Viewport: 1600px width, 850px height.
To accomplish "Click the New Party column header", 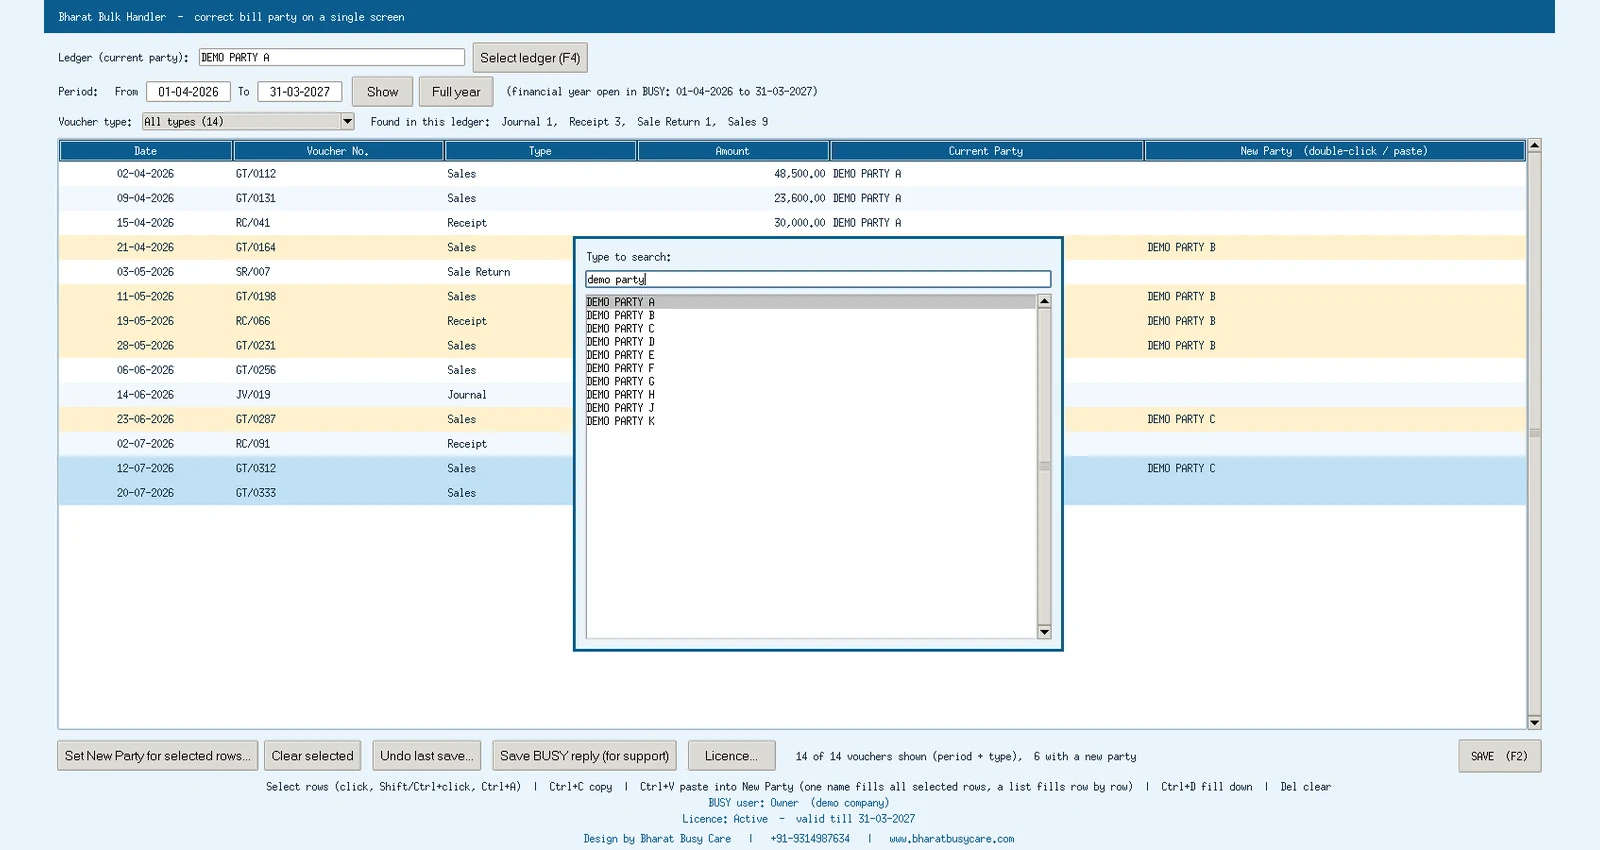I will pyautogui.click(x=1334, y=151).
